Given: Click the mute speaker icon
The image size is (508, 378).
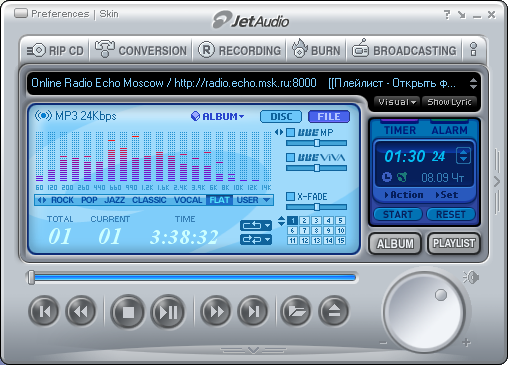Looking at the screenshot, I should pyautogui.click(x=471, y=277).
